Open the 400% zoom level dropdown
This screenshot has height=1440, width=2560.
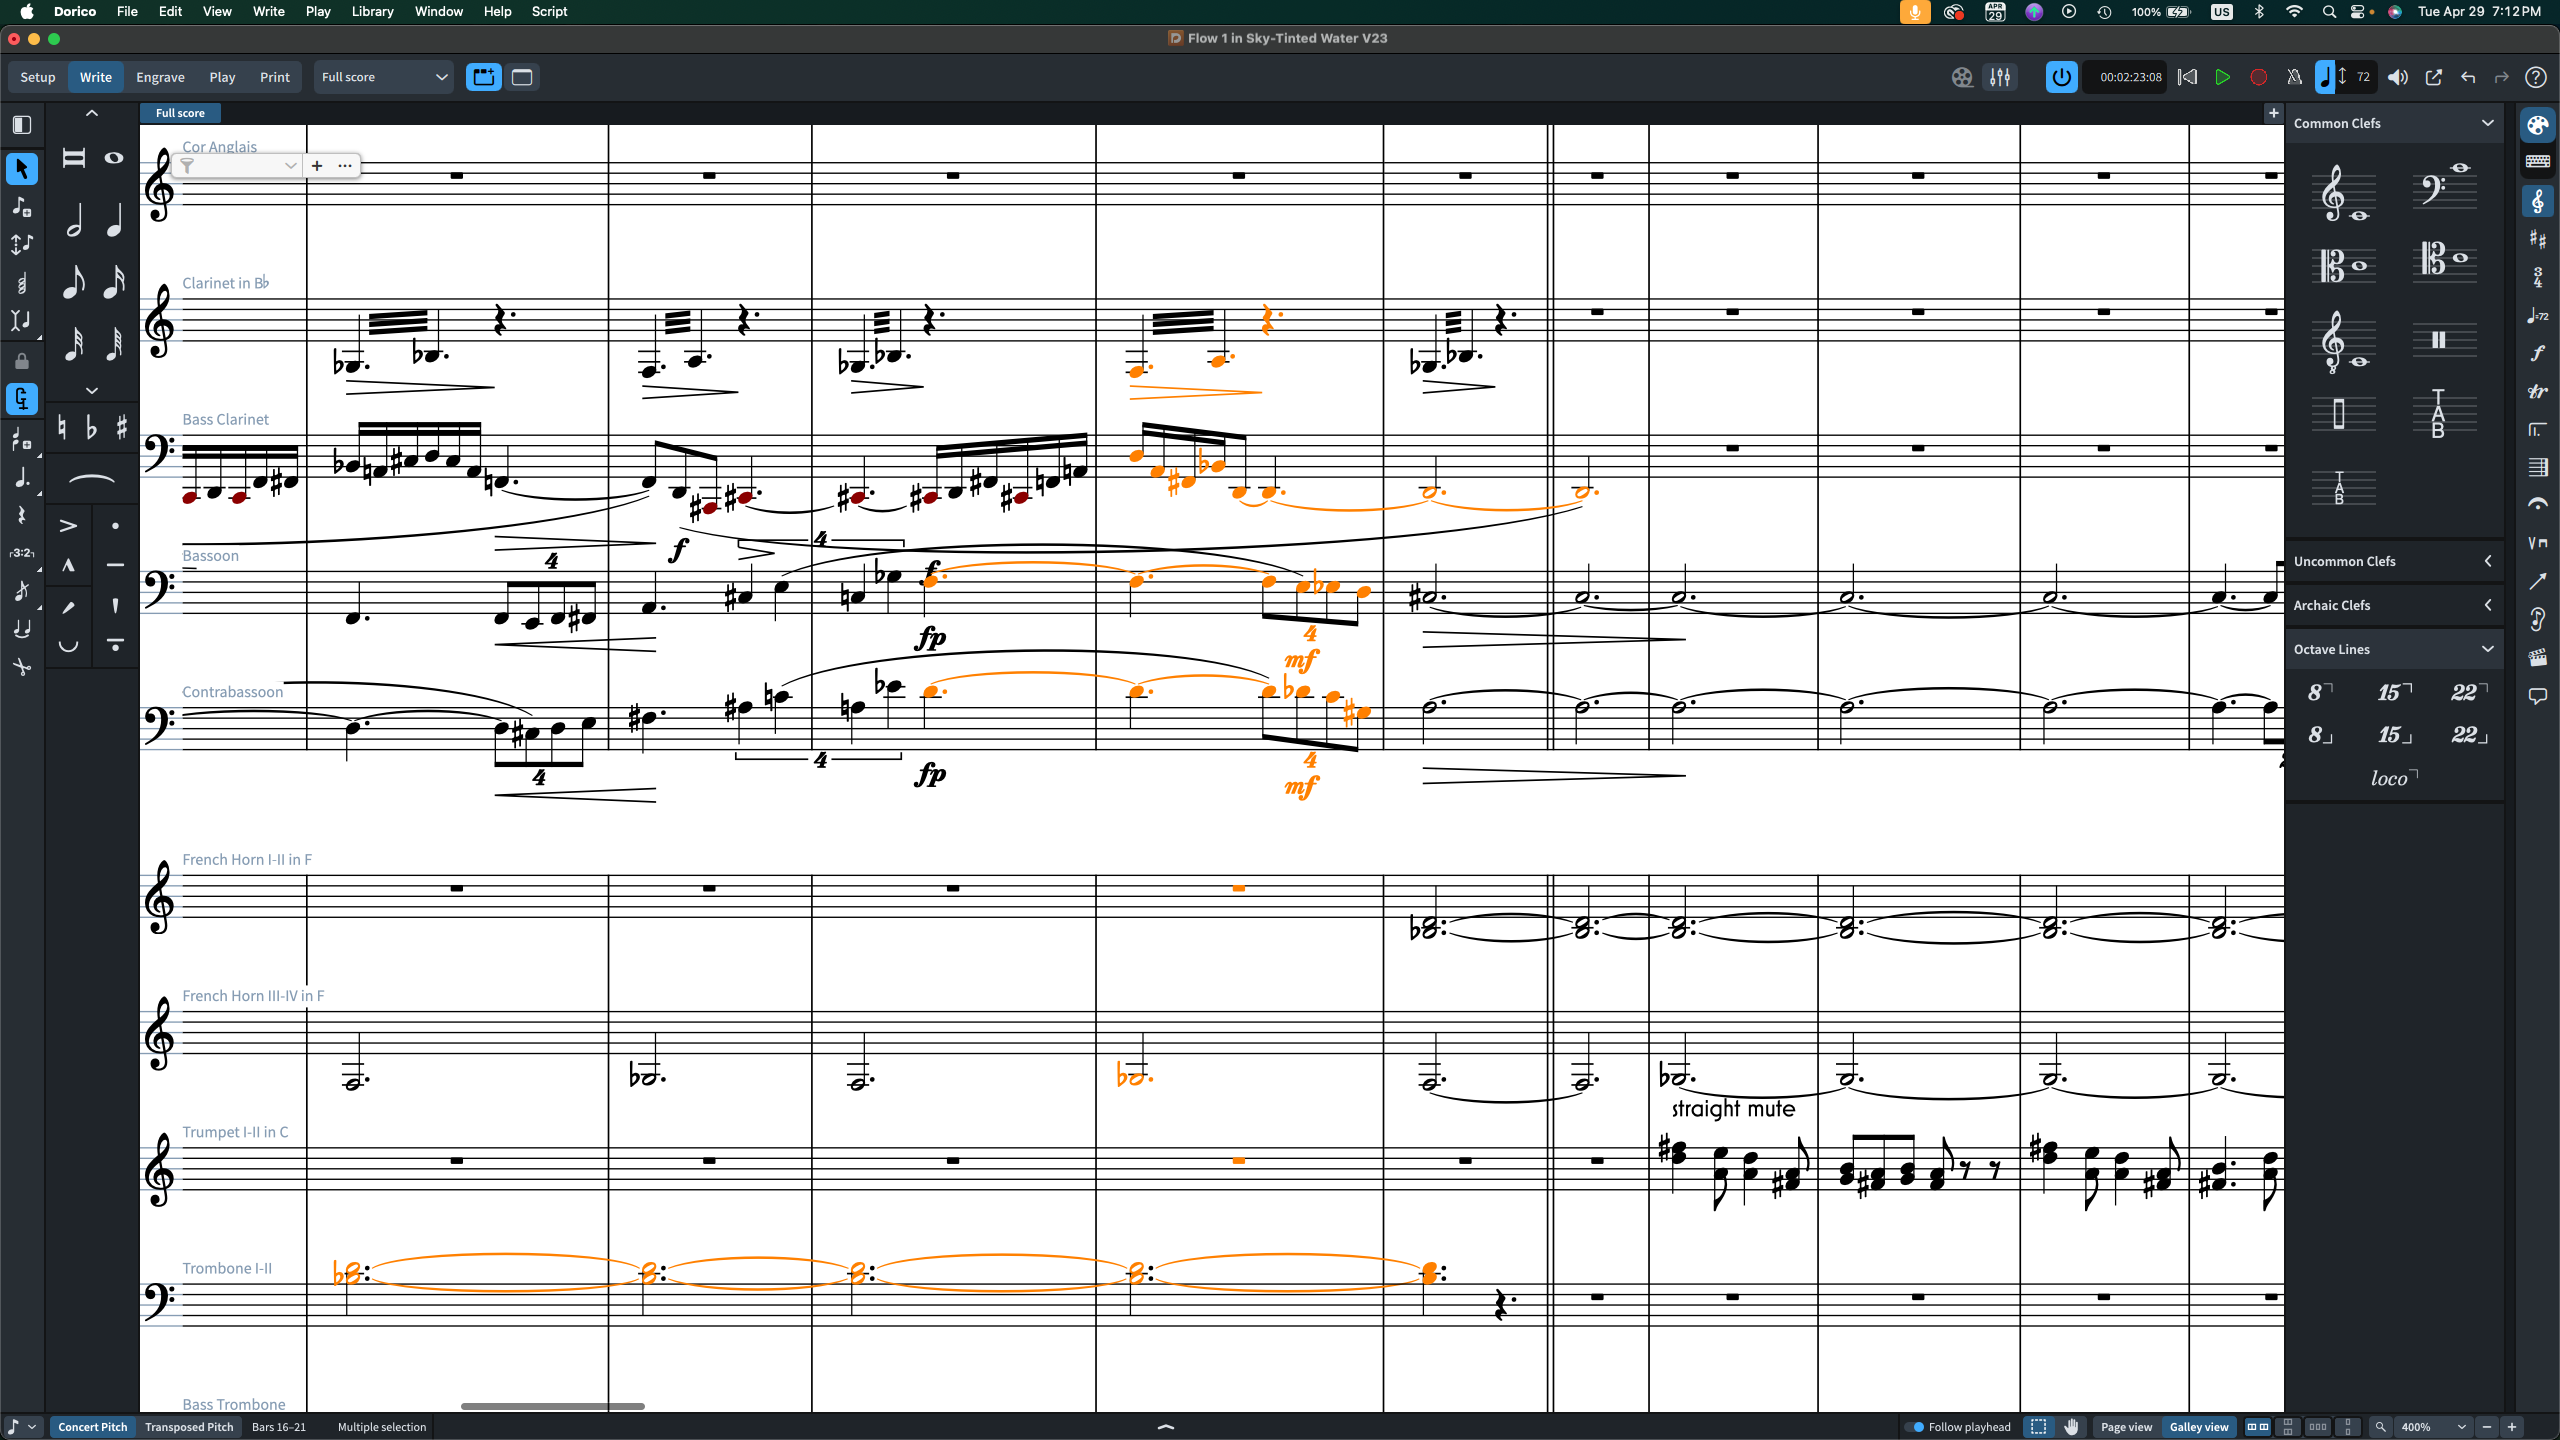[2434, 1427]
